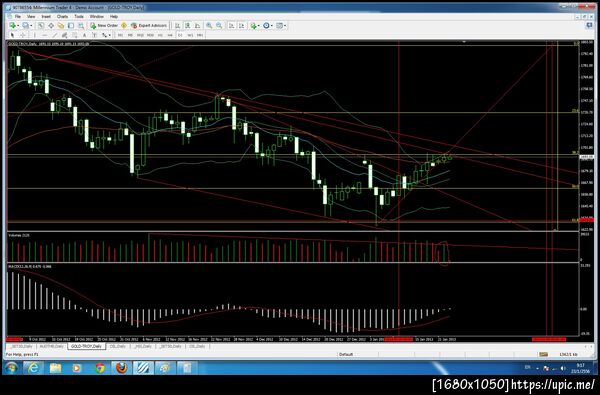Viewport: 600px width, 395px height.
Task: Open the File menu
Action: pos(18,16)
